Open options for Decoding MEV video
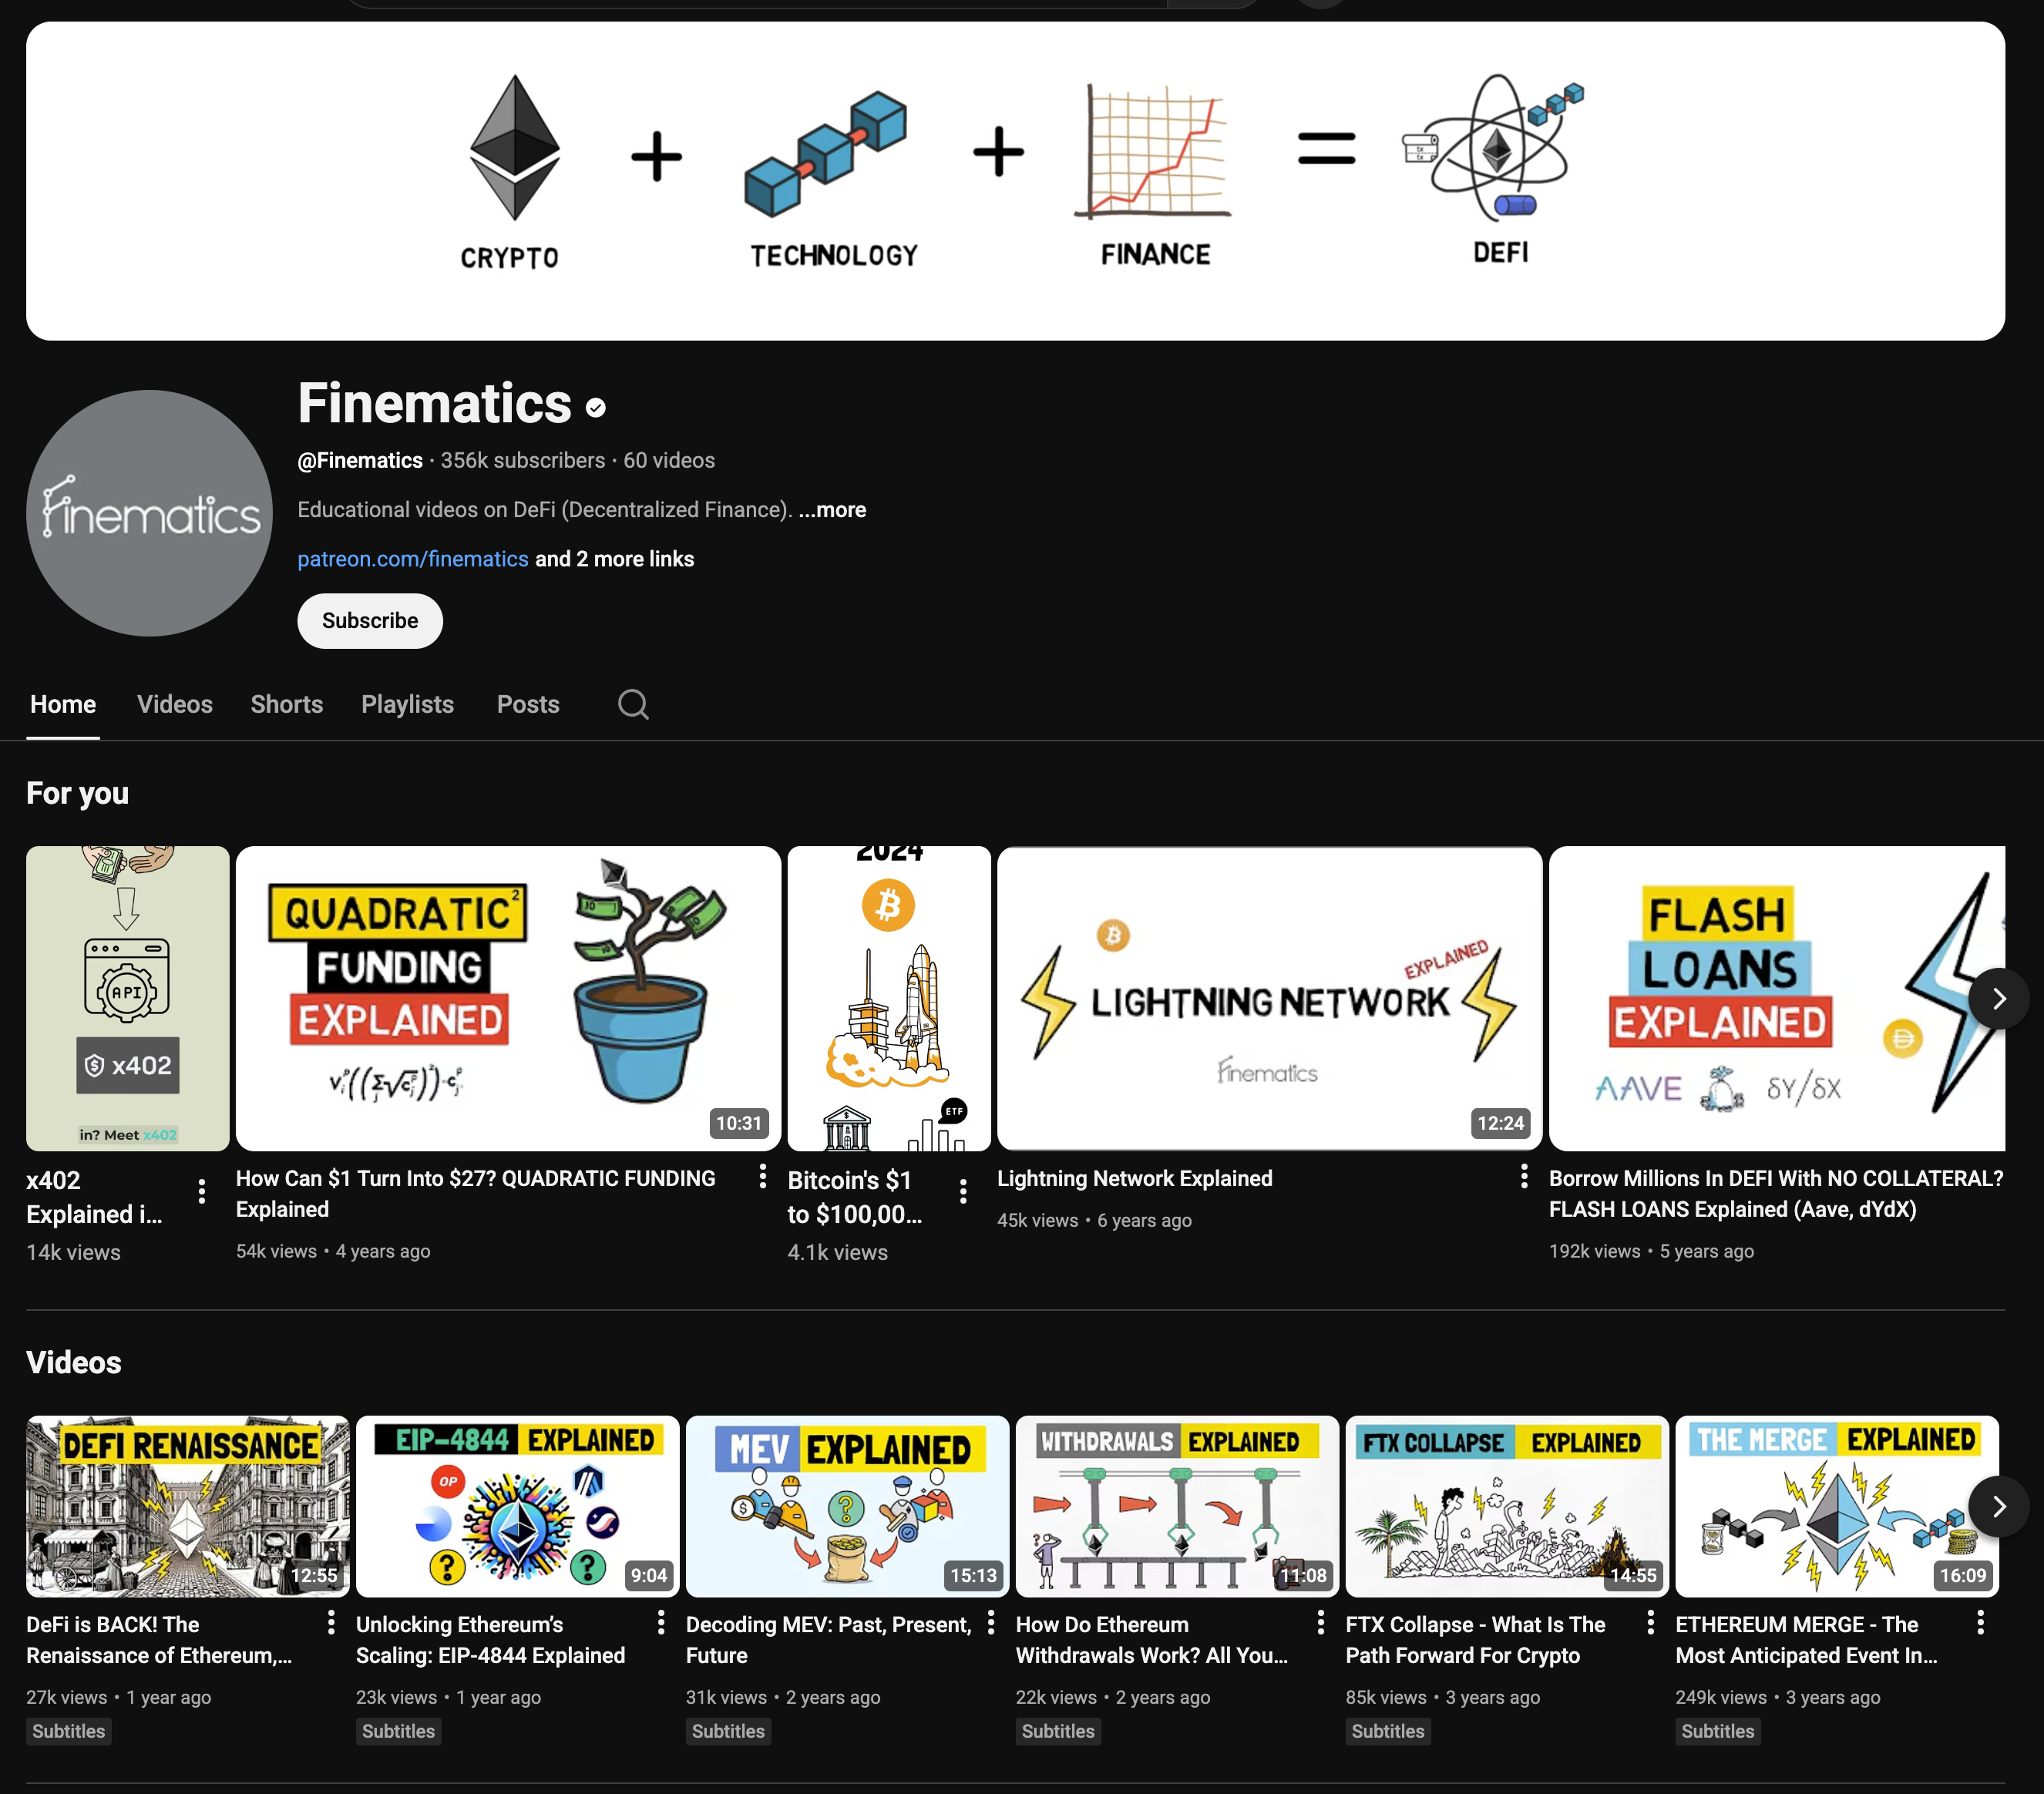2044x1794 pixels. (x=990, y=1622)
